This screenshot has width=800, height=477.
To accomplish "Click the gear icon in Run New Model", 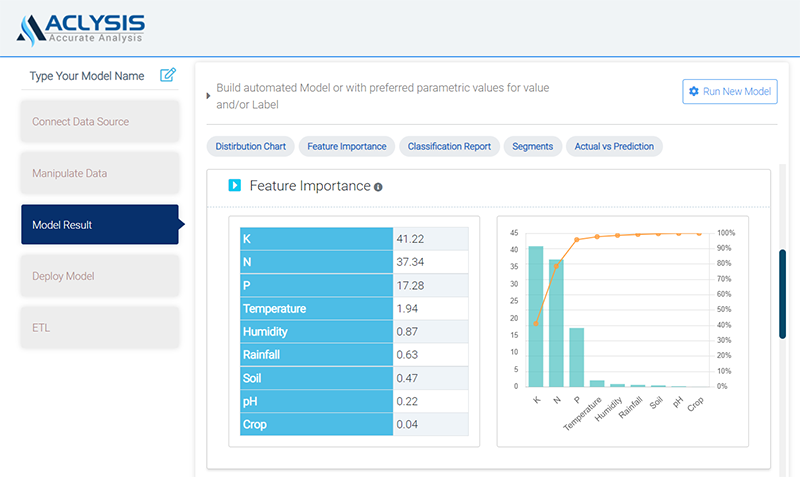I will click(694, 91).
